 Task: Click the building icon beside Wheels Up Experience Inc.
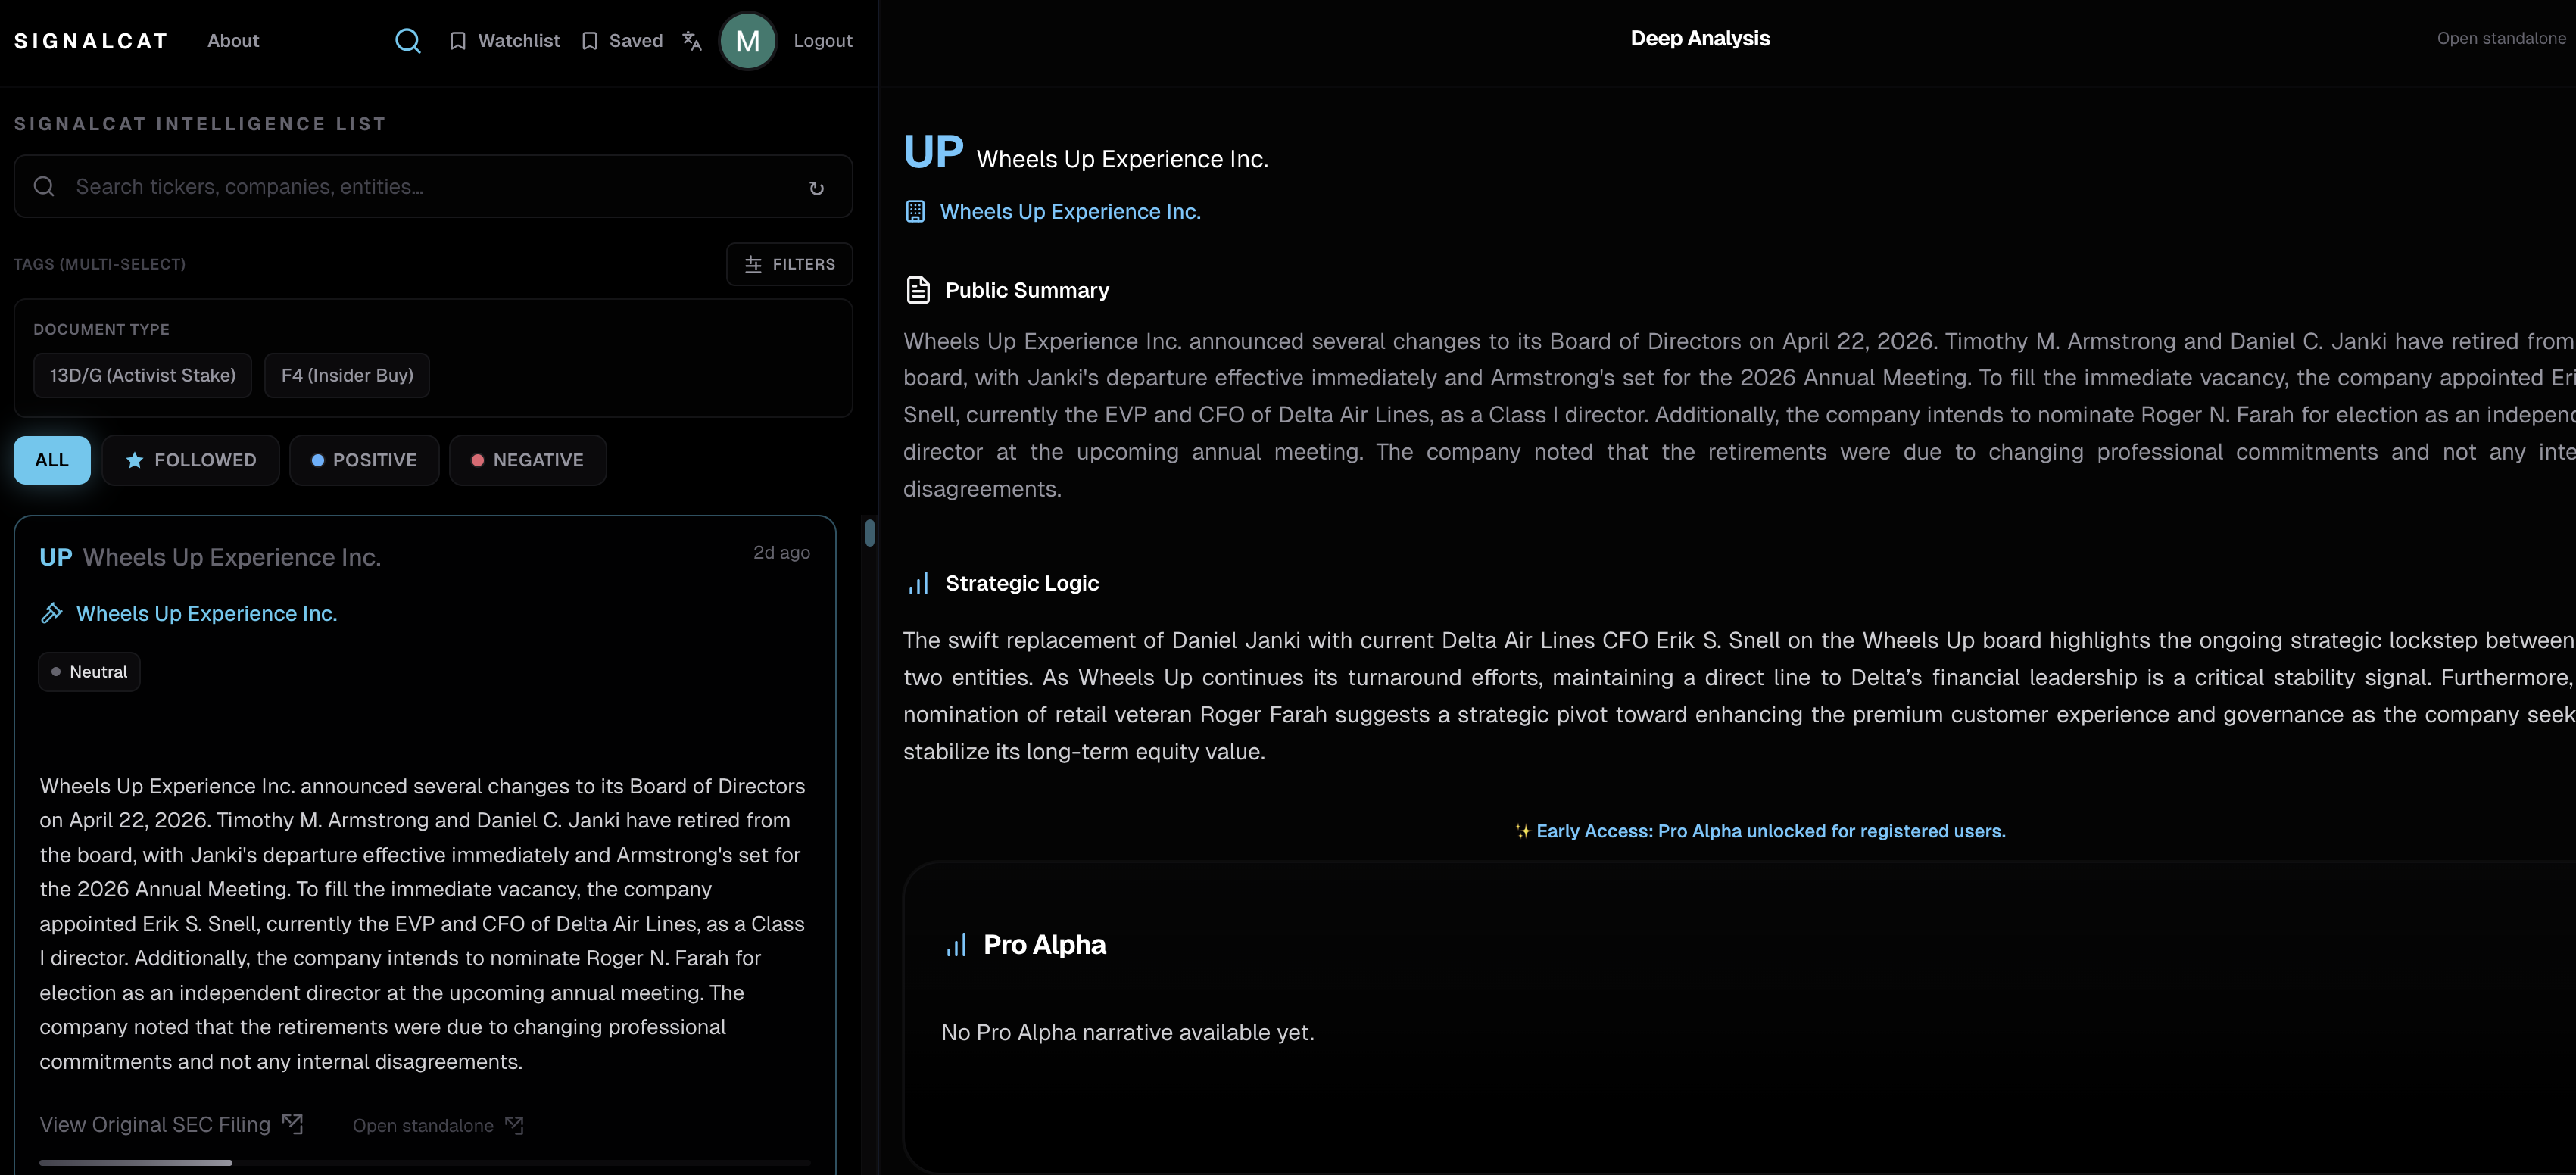point(915,211)
